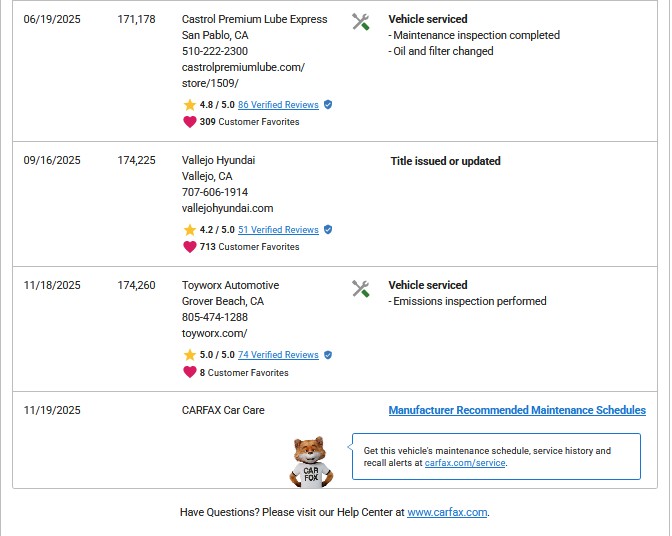672x536 pixels.
Task: Click the CAR FOX mascot image
Action: 310,462
